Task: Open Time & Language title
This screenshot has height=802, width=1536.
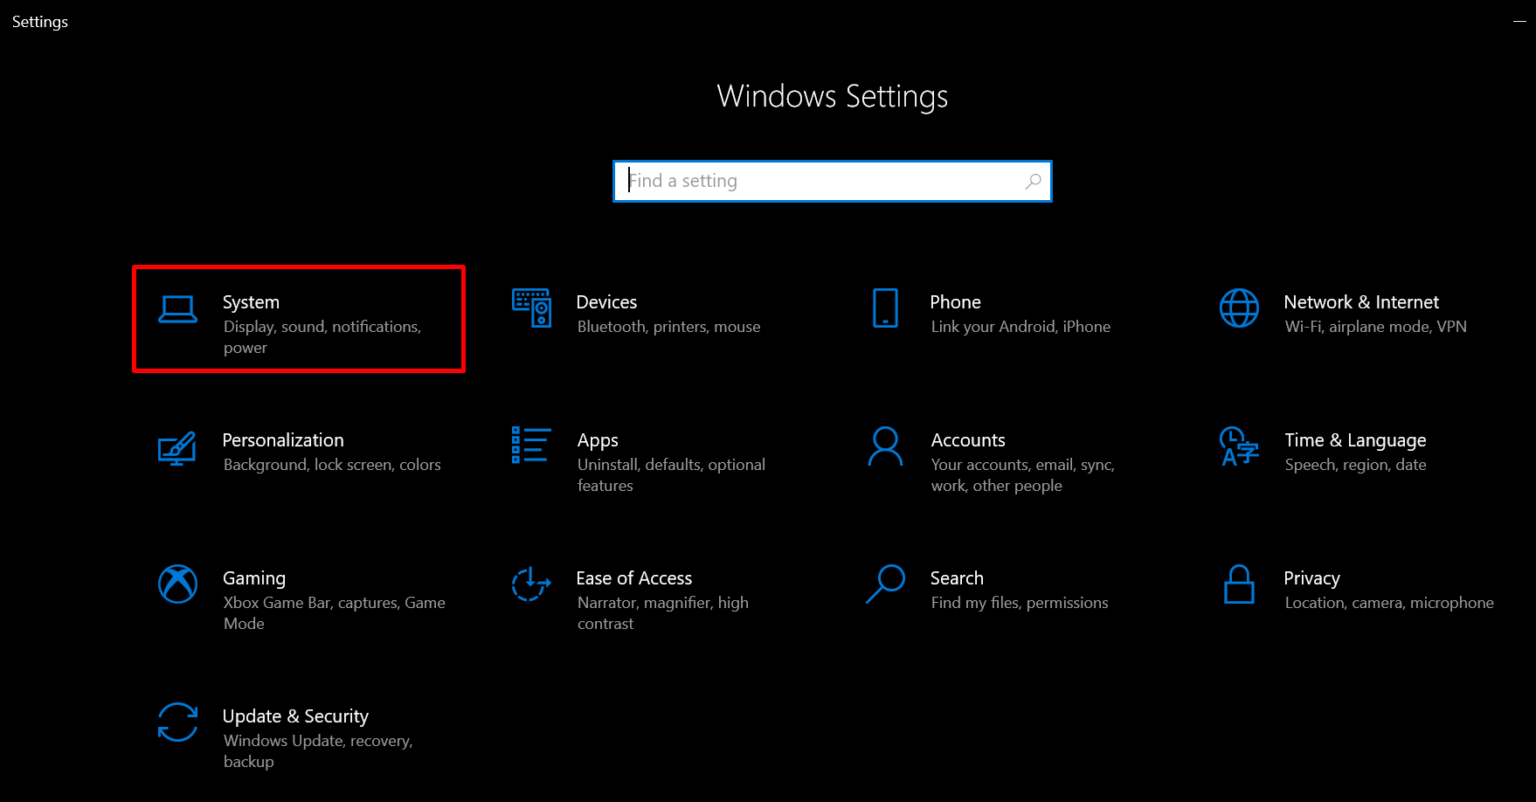Action: (1355, 441)
